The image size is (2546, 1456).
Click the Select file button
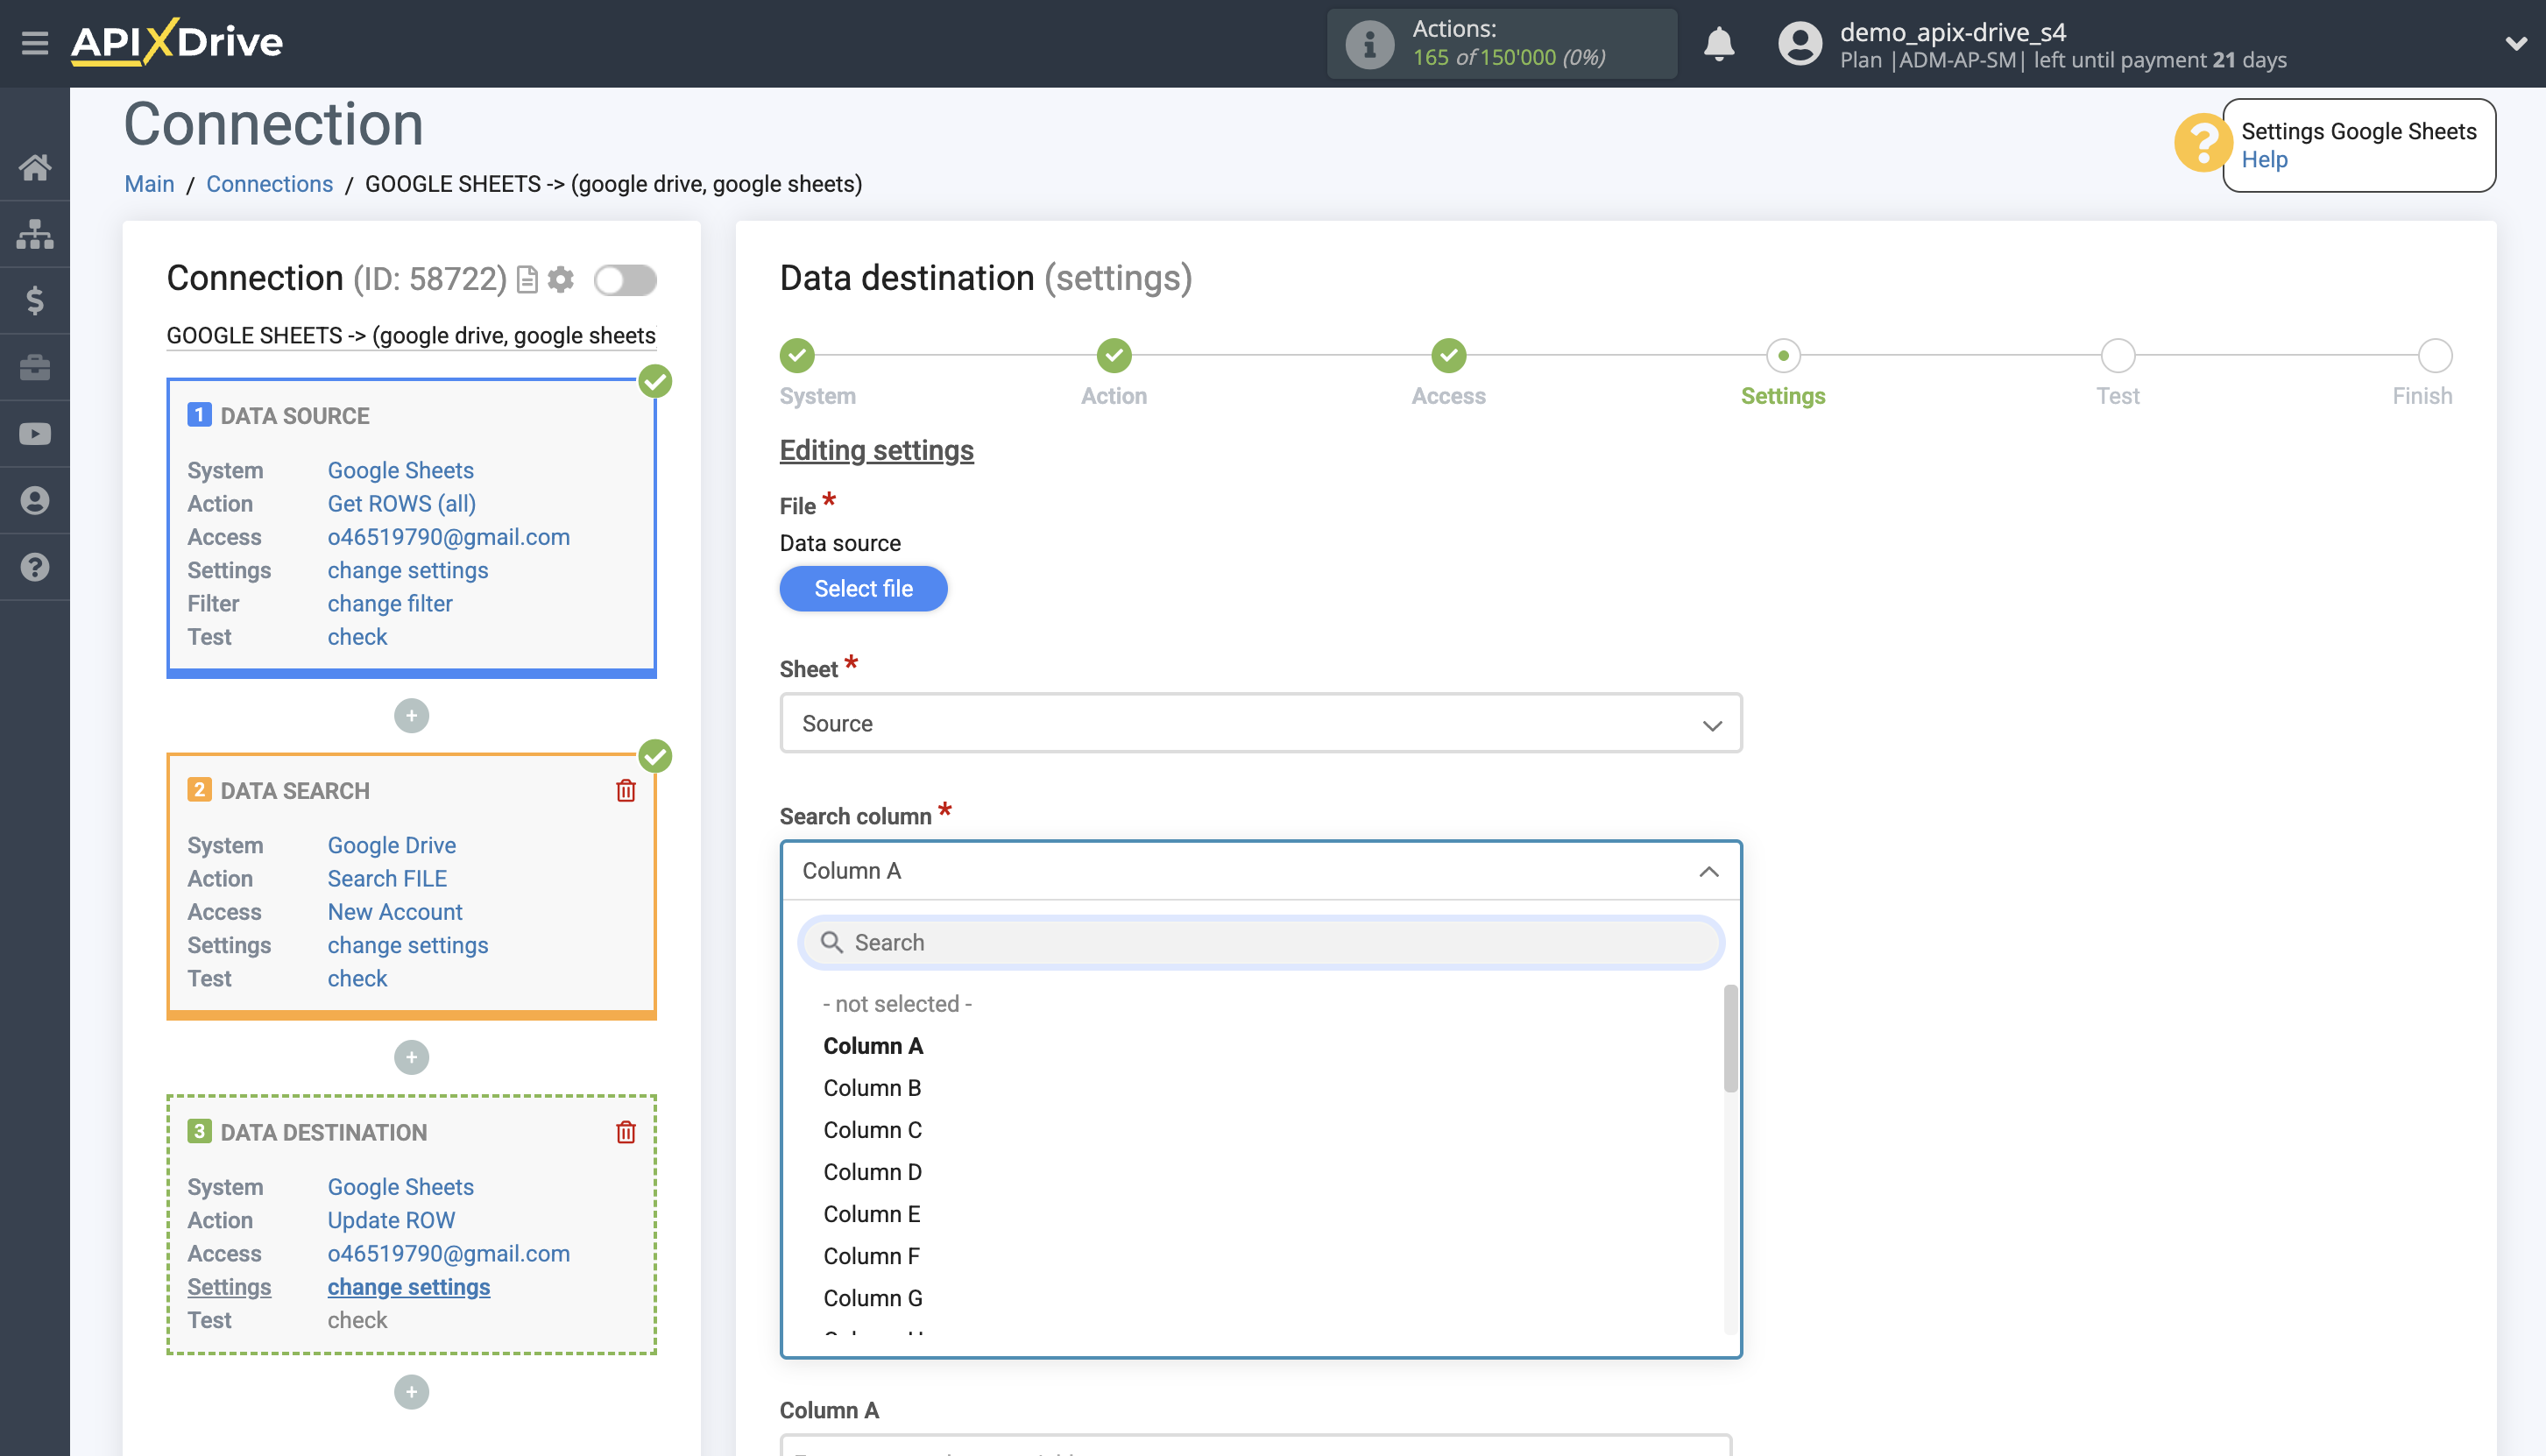pyautogui.click(x=863, y=589)
